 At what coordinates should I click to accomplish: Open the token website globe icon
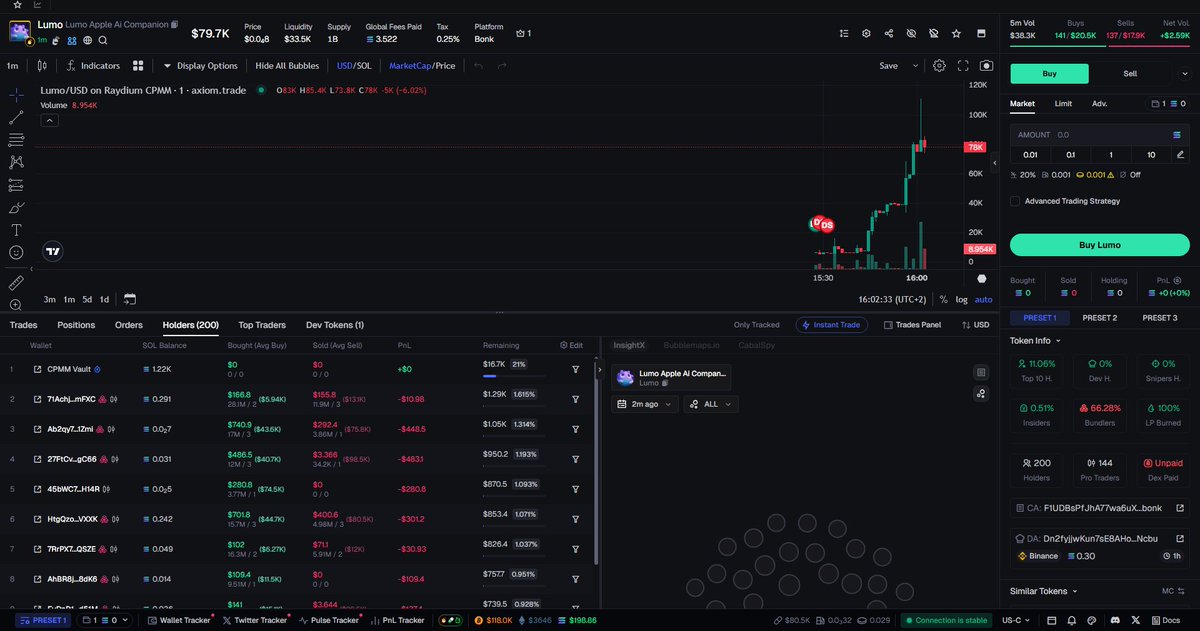pos(88,40)
